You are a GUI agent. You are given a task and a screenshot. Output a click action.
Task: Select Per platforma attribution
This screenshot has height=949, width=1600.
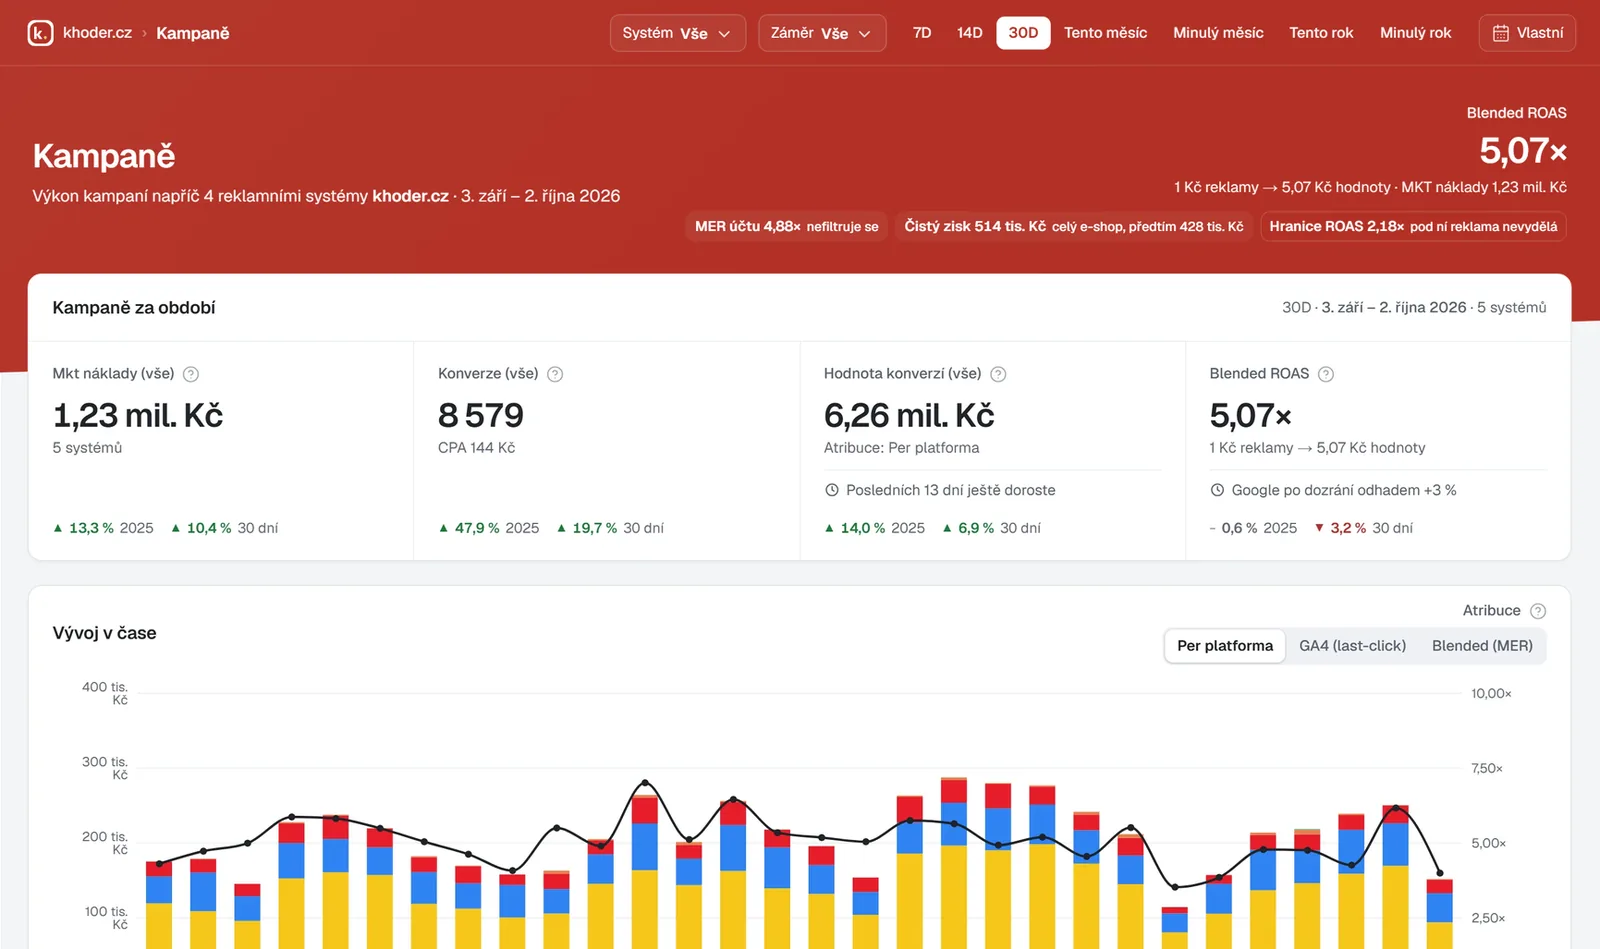point(1225,646)
